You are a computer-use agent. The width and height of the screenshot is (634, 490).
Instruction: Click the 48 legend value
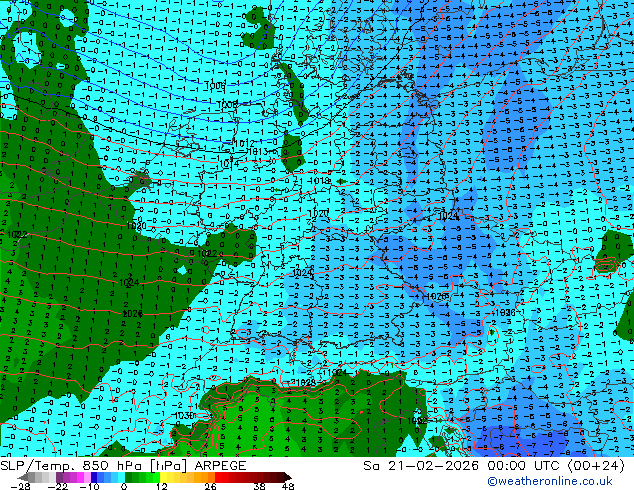288,486
